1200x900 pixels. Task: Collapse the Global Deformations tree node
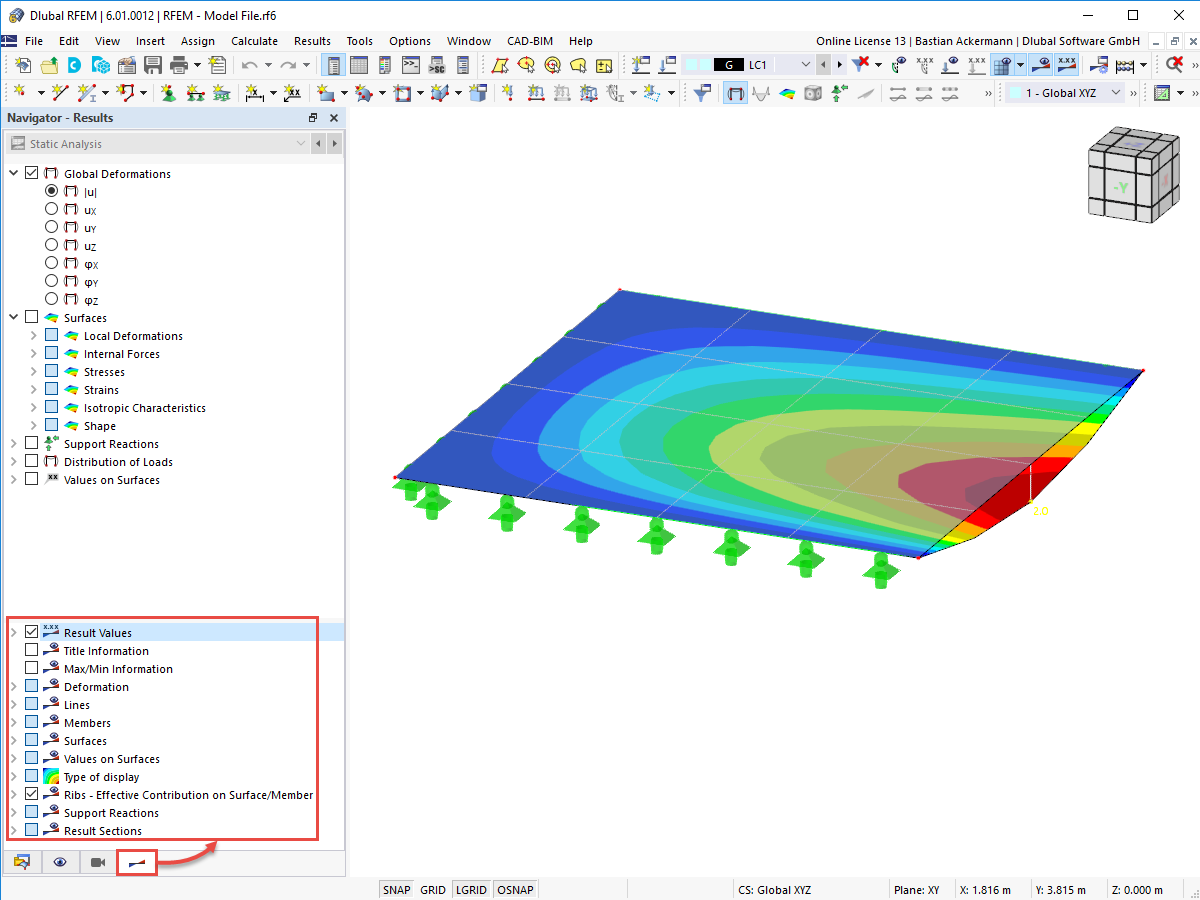tap(14, 173)
